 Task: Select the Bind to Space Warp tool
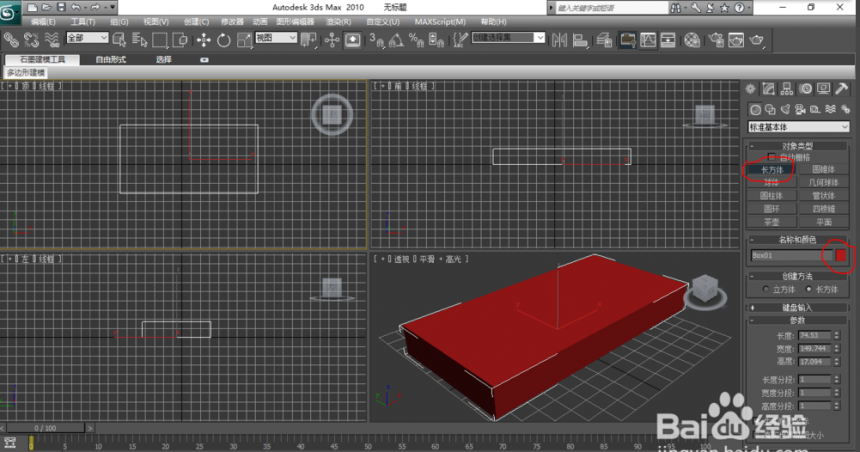(x=52, y=39)
